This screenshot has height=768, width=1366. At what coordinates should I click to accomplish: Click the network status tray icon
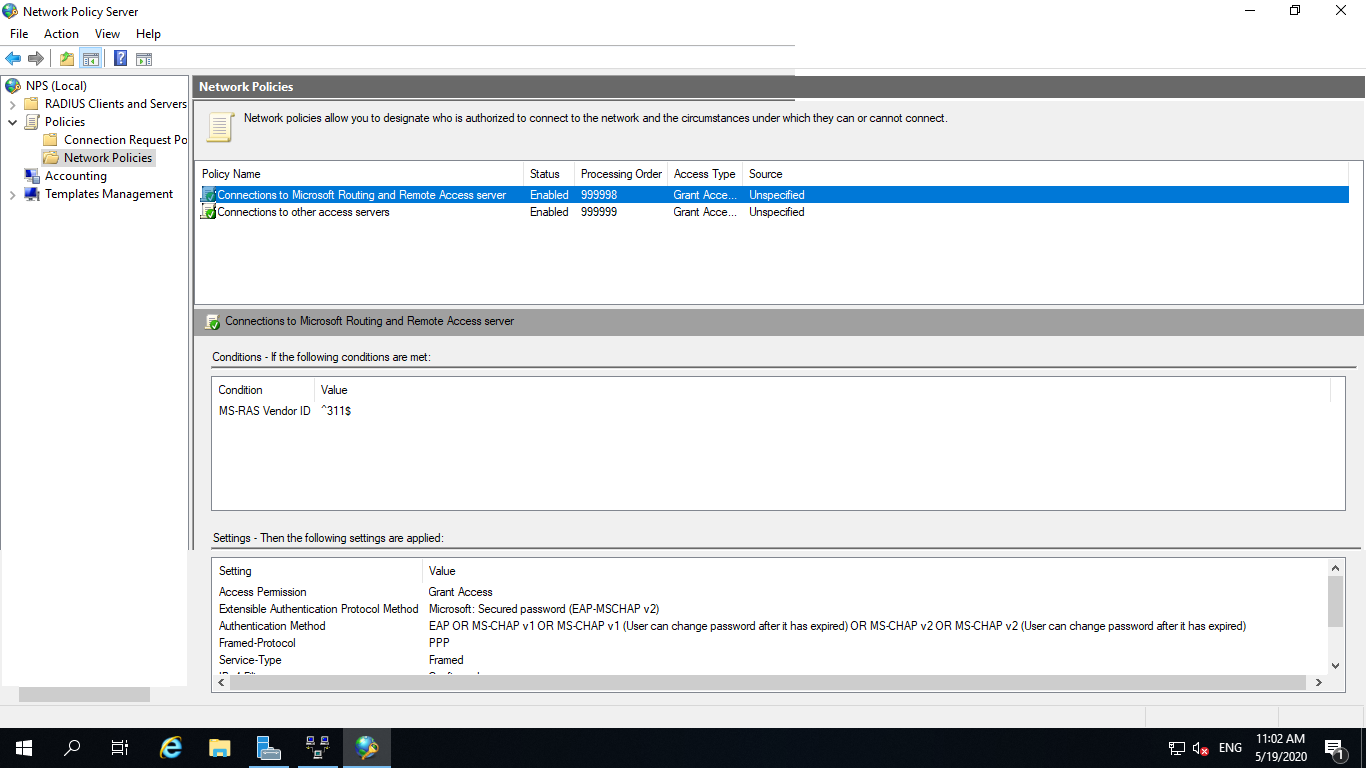pyautogui.click(x=1177, y=748)
